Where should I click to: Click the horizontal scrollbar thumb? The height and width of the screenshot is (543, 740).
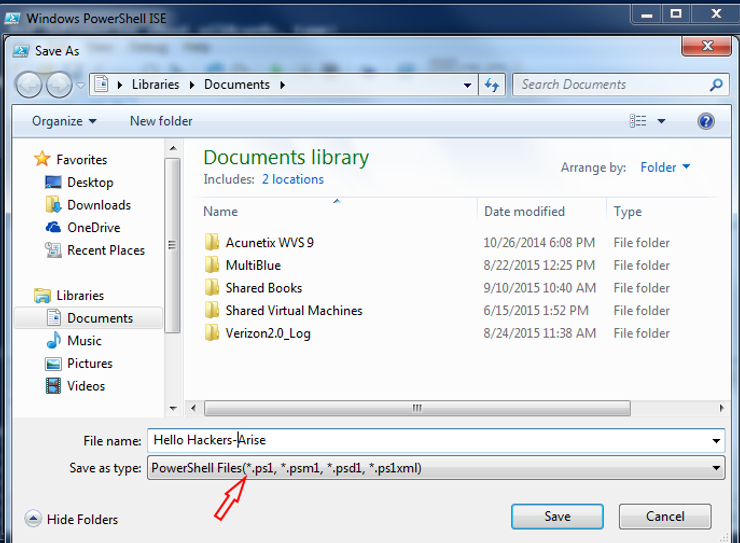click(417, 408)
